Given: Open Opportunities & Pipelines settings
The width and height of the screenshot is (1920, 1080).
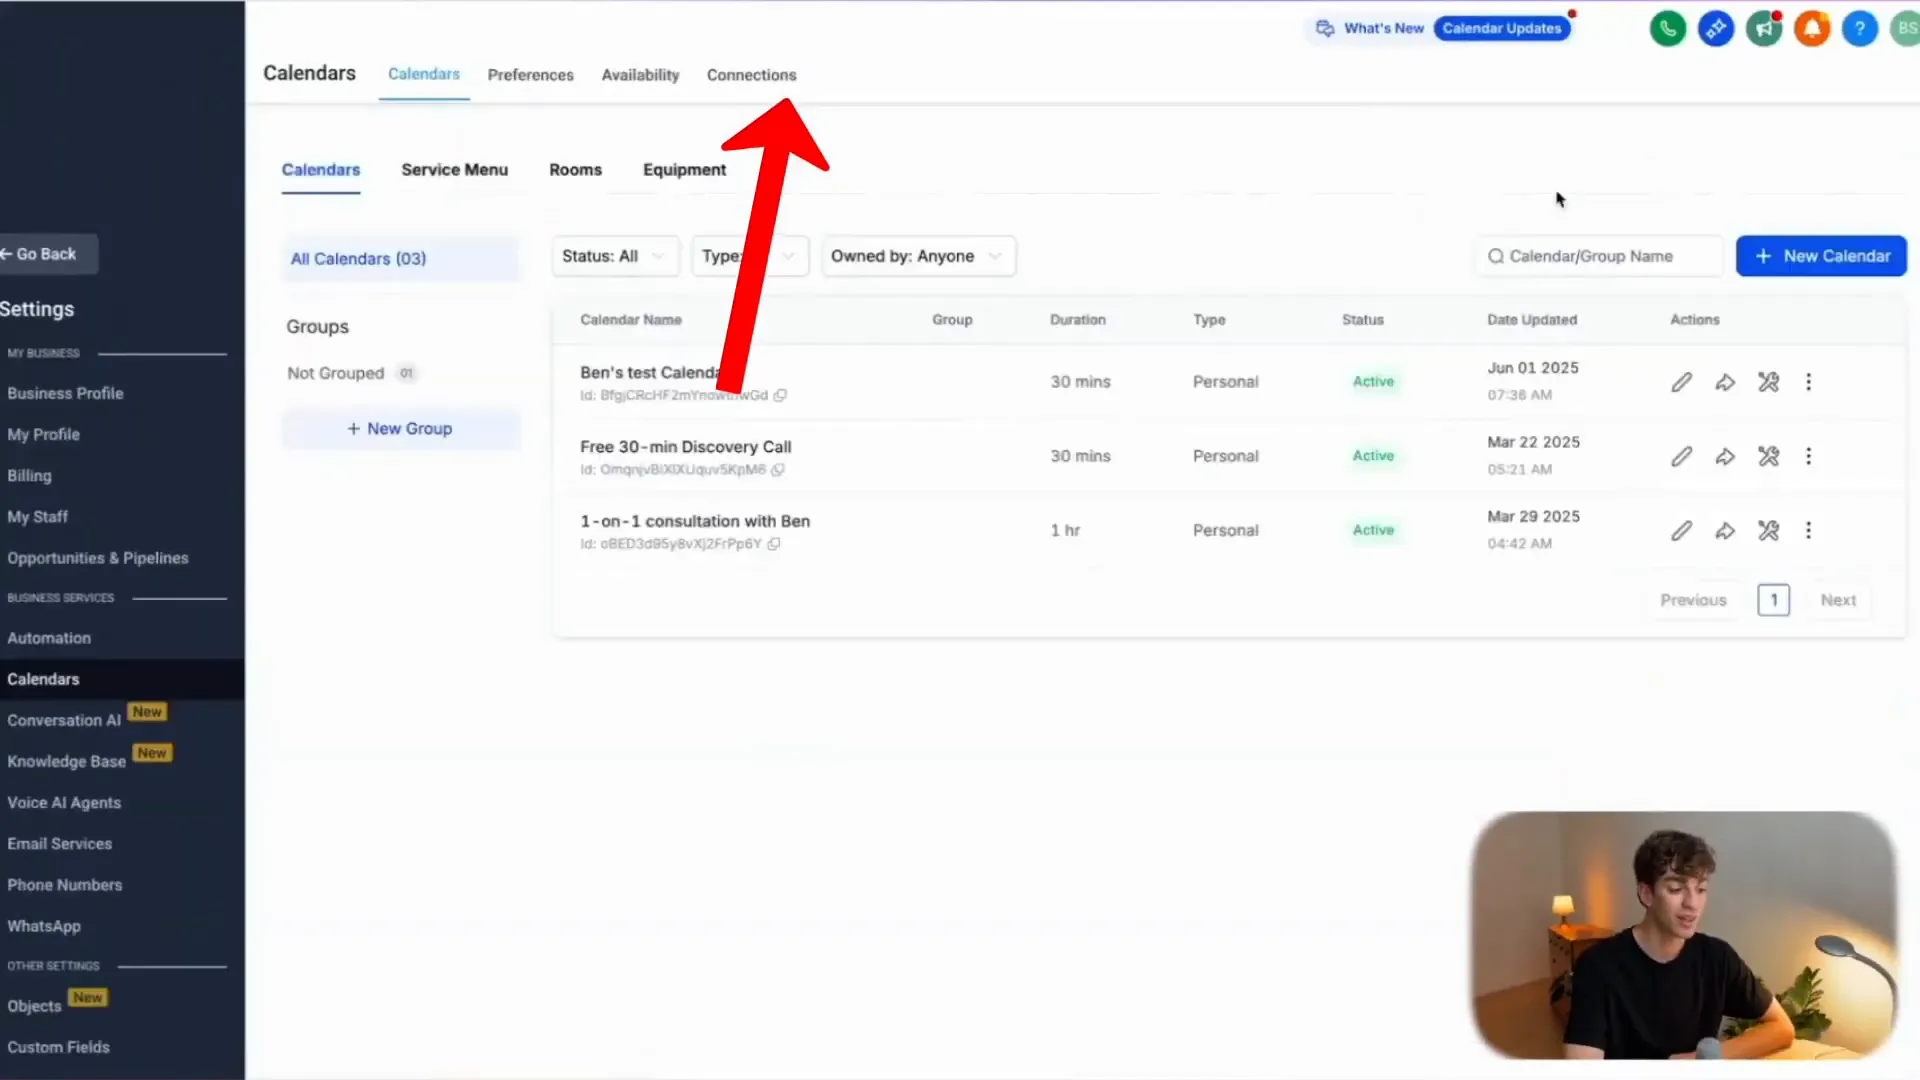Looking at the screenshot, I should [97, 558].
